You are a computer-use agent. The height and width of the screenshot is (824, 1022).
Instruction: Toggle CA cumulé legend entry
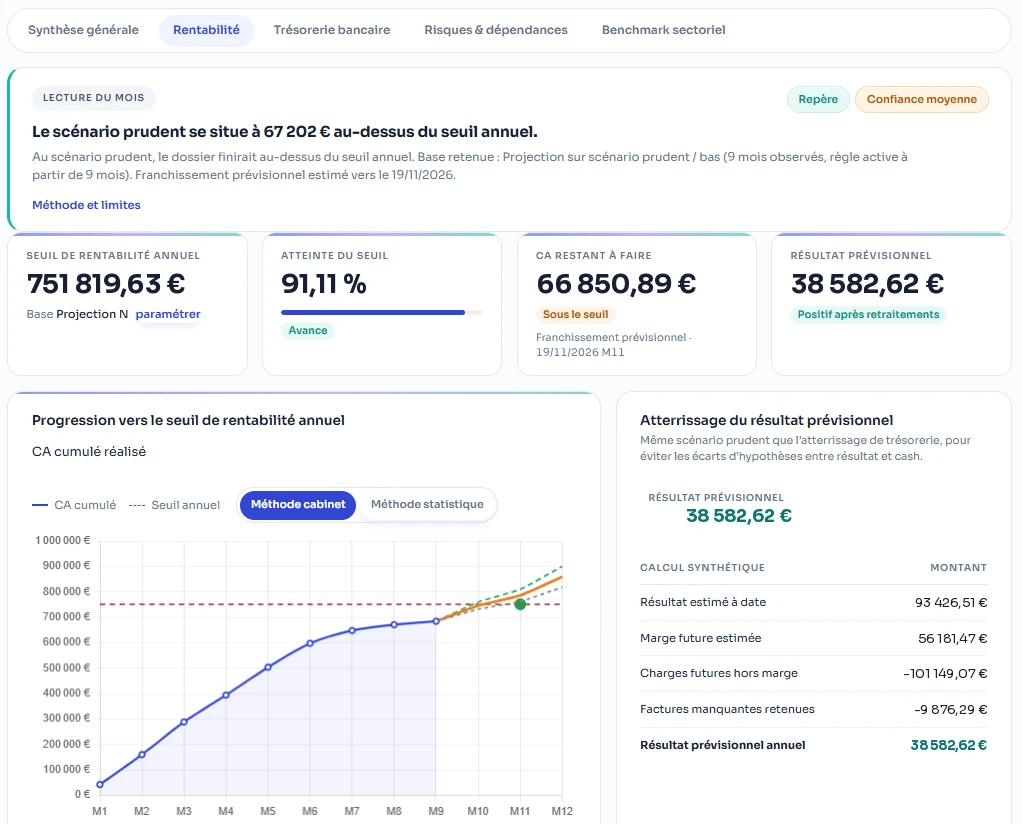tap(74, 505)
